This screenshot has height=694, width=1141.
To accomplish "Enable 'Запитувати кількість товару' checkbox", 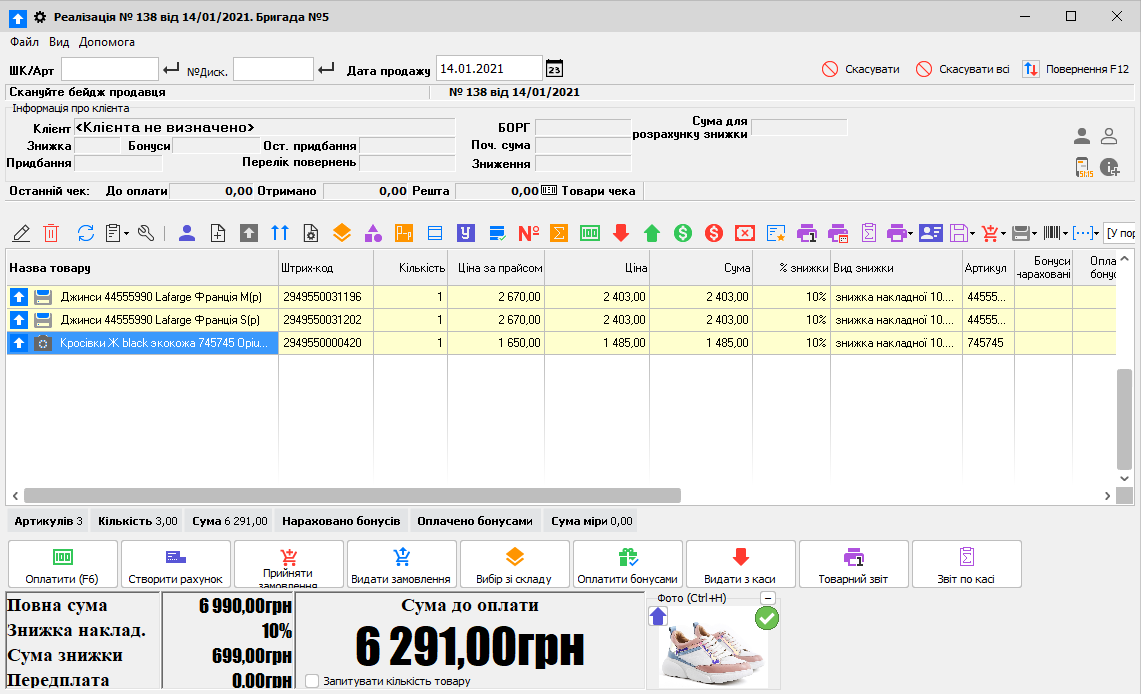I will (x=312, y=681).
